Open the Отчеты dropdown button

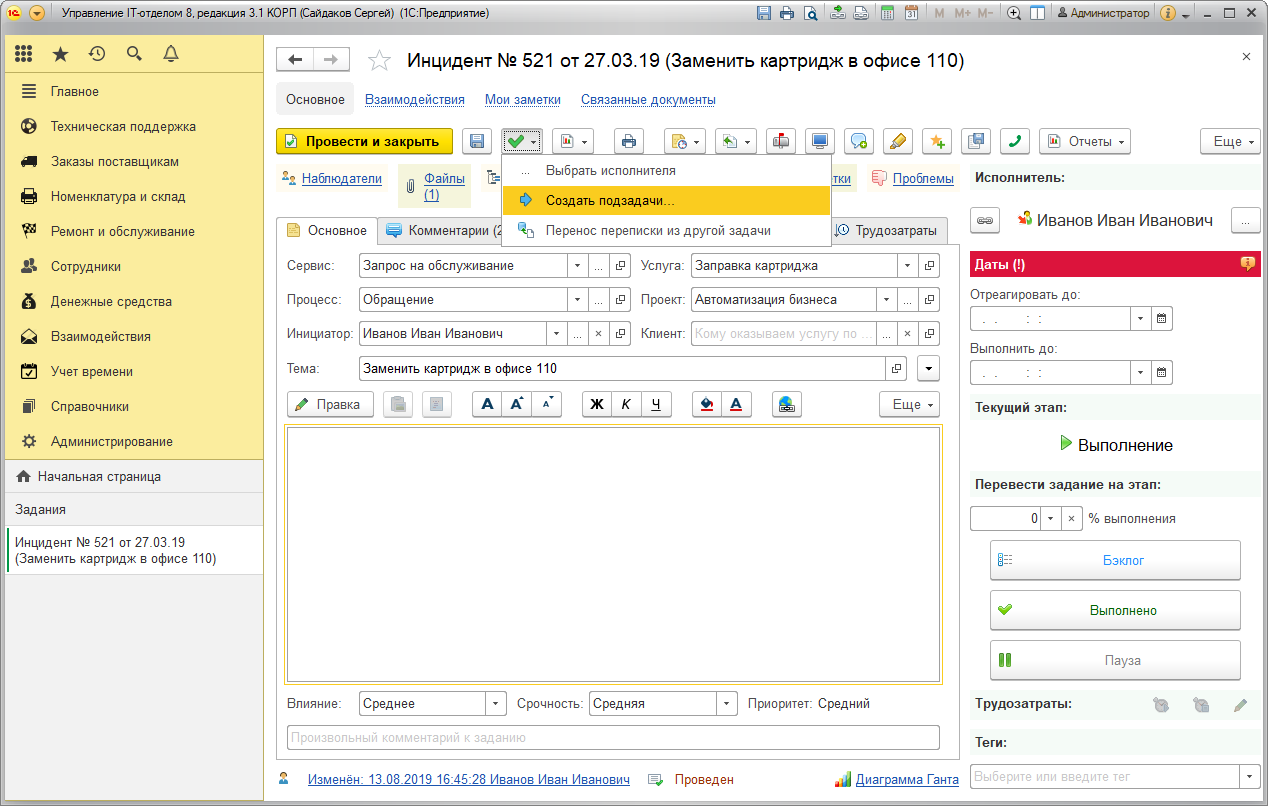1085,142
